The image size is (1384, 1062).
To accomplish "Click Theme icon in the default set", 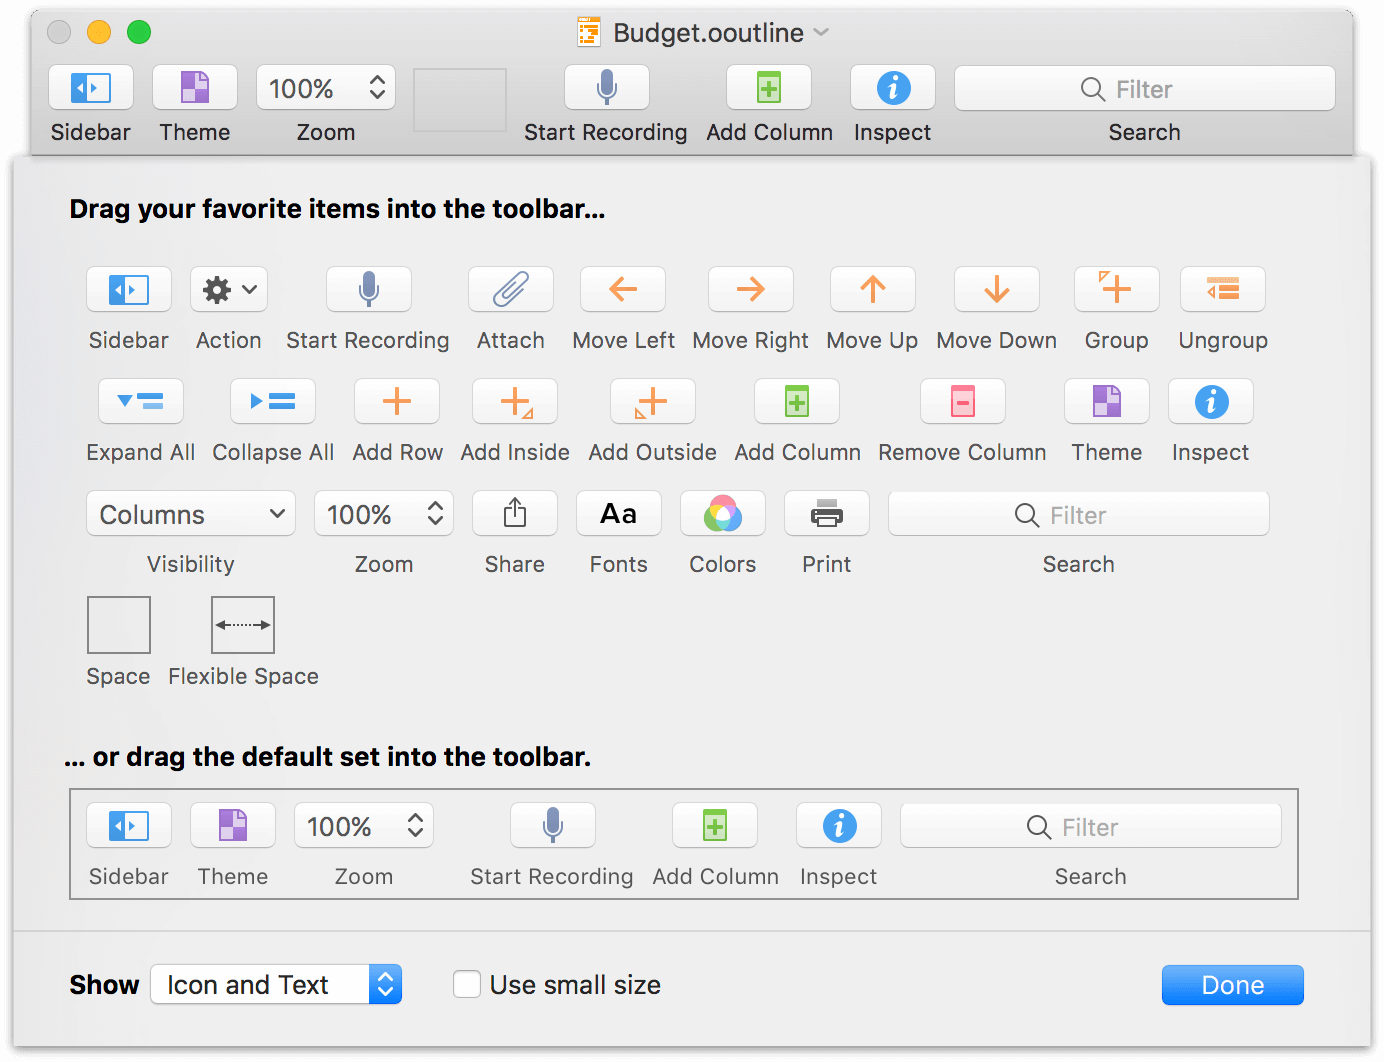I will click(x=233, y=826).
